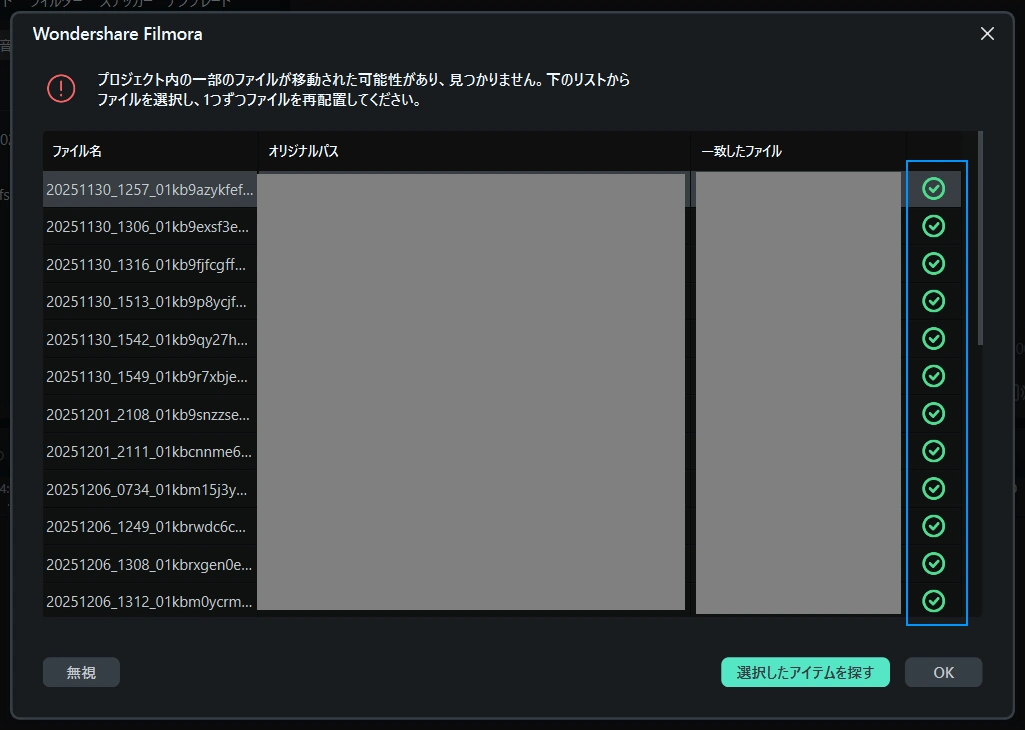This screenshot has width=1025, height=730.
Task: Click matched-status icon for 20251206_1312 file
Action: click(x=933, y=601)
